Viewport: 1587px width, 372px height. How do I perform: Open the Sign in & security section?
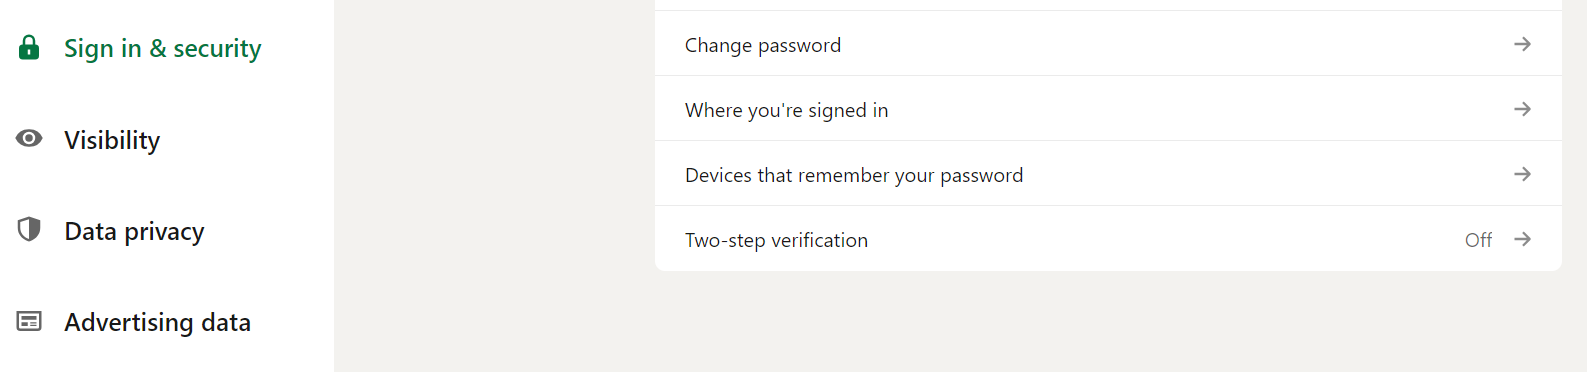[162, 48]
